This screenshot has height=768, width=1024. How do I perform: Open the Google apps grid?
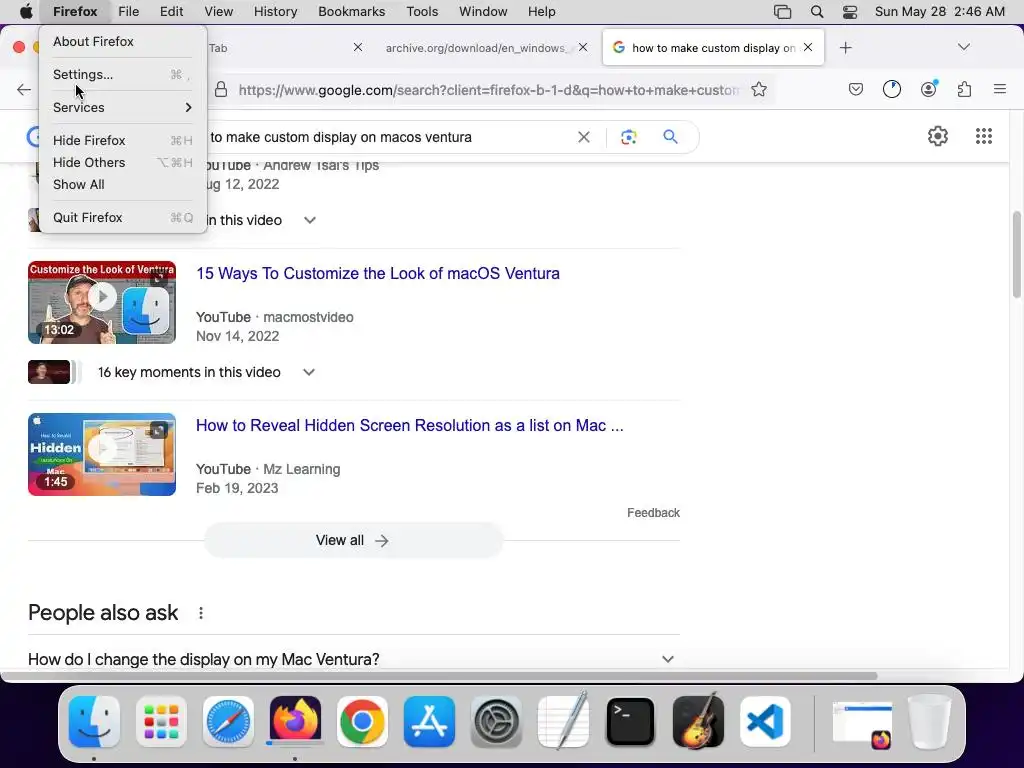(984, 136)
